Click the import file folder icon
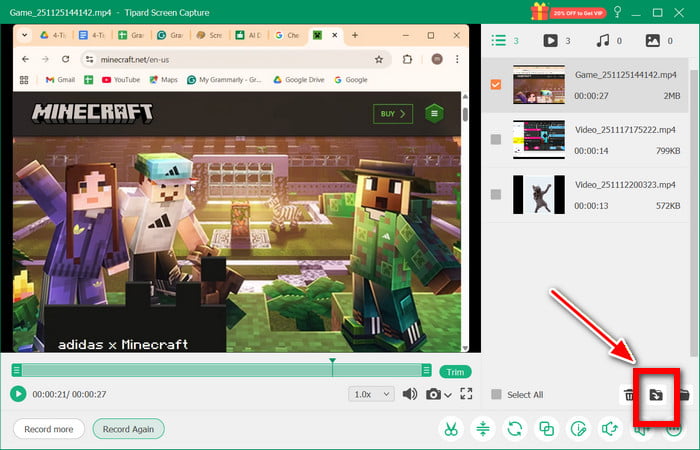This screenshot has height=450, width=700. (x=655, y=394)
